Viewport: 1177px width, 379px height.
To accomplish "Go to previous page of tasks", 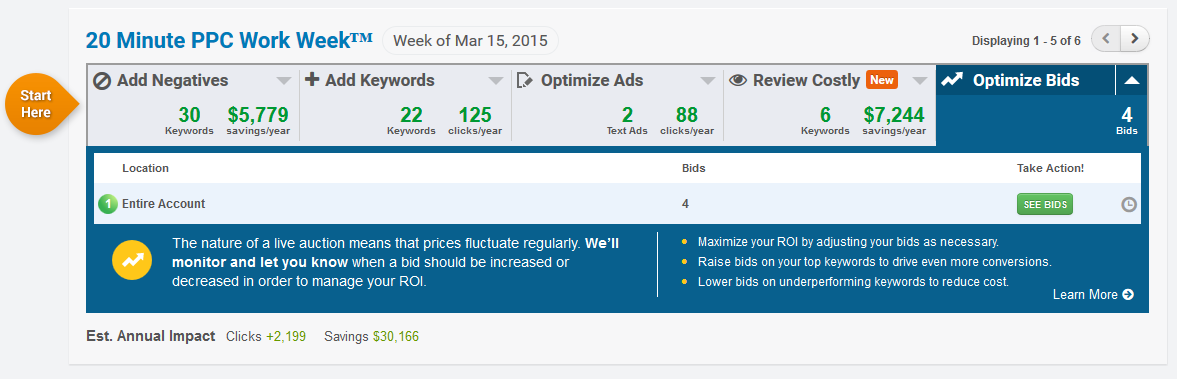I will click(x=1106, y=39).
